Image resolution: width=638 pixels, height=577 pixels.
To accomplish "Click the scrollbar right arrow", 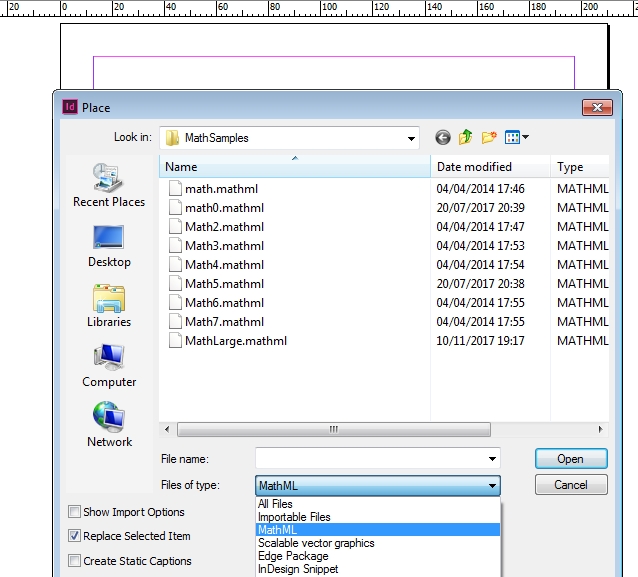I will [x=601, y=429].
